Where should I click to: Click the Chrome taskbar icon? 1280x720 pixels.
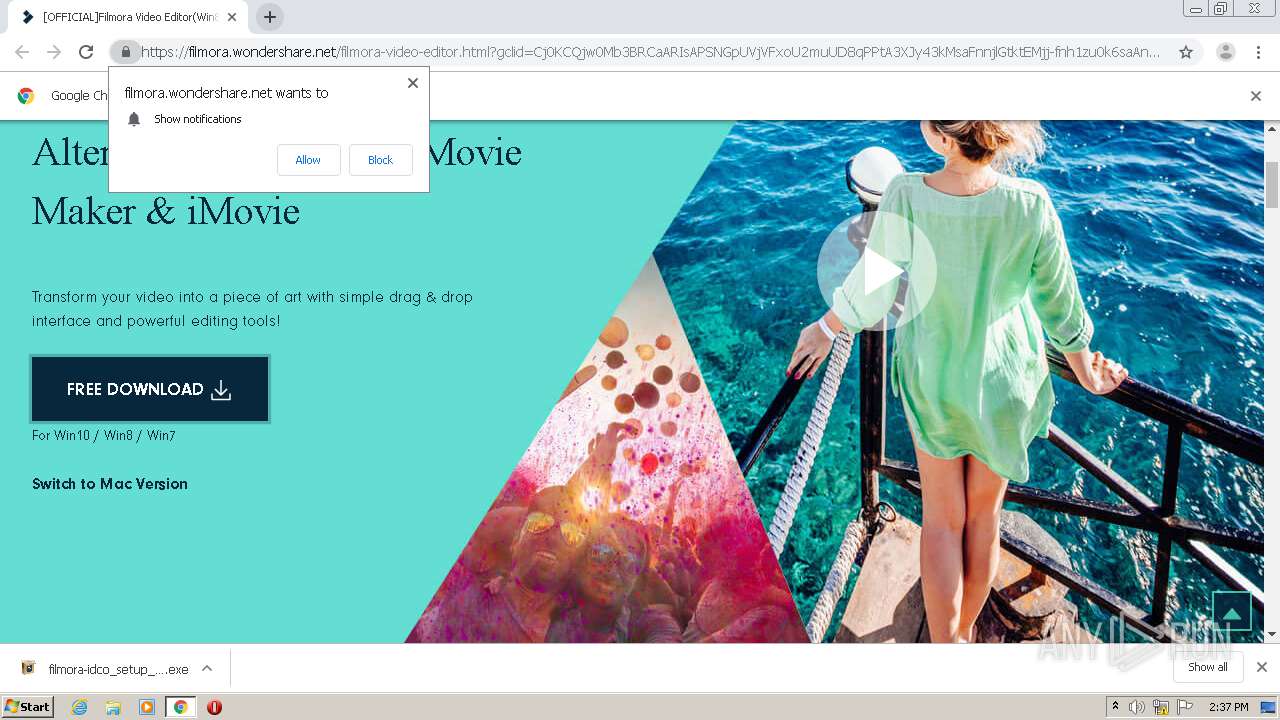point(180,707)
